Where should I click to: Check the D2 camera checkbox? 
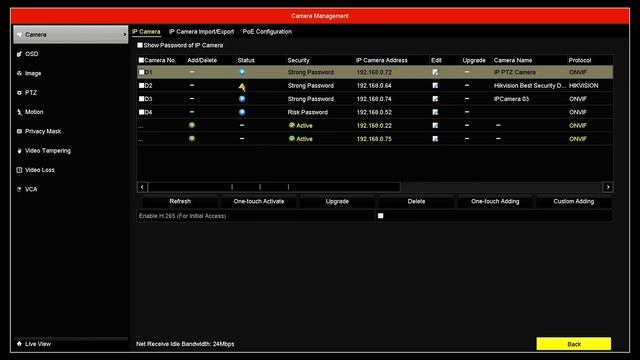(142, 86)
